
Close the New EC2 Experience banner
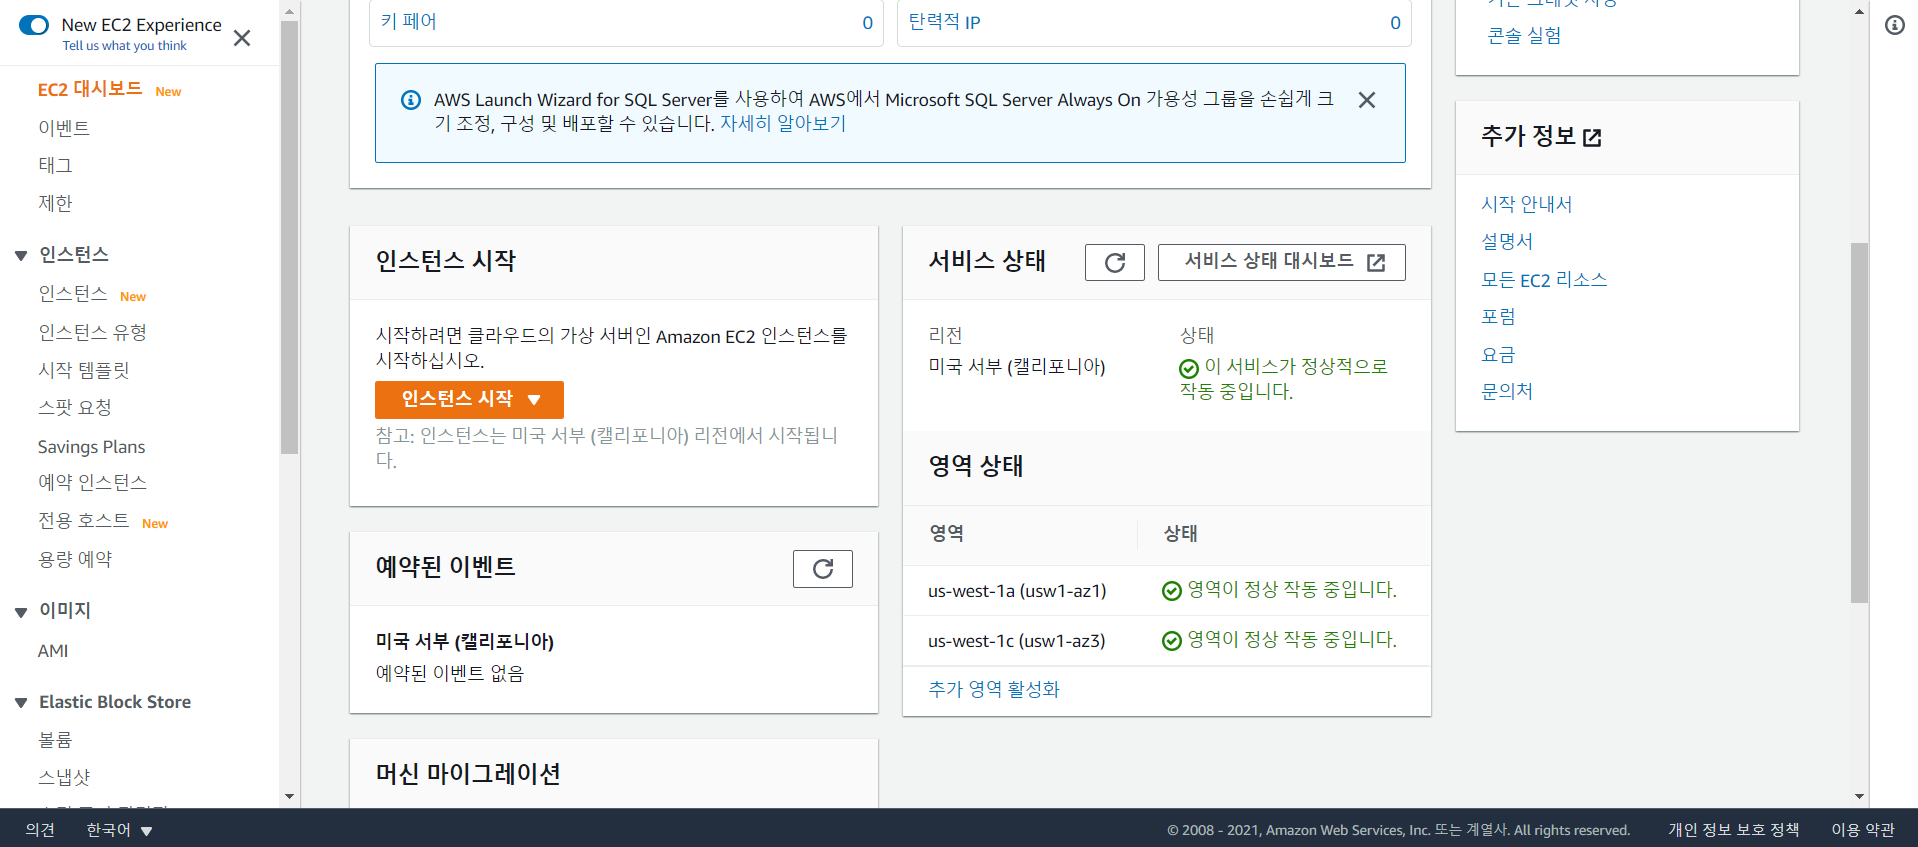pyautogui.click(x=242, y=38)
